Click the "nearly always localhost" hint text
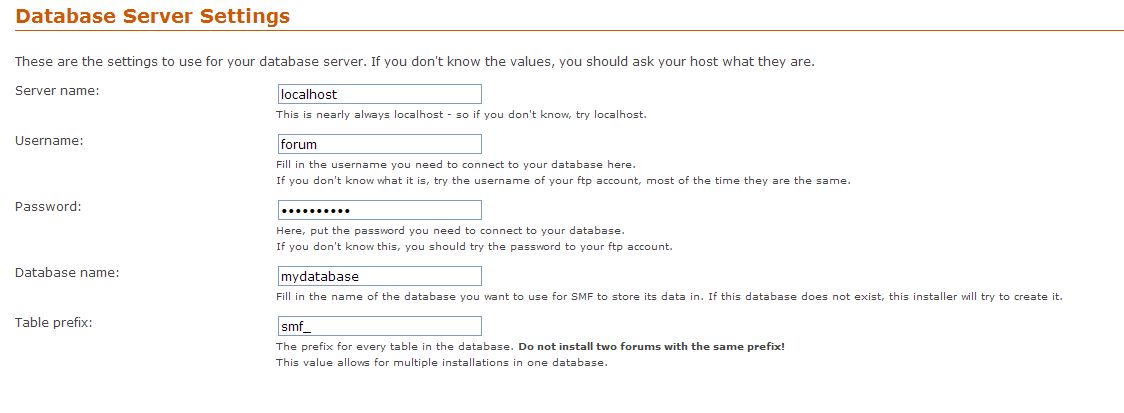This screenshot has height=413, width=1124. coord(462,115)
